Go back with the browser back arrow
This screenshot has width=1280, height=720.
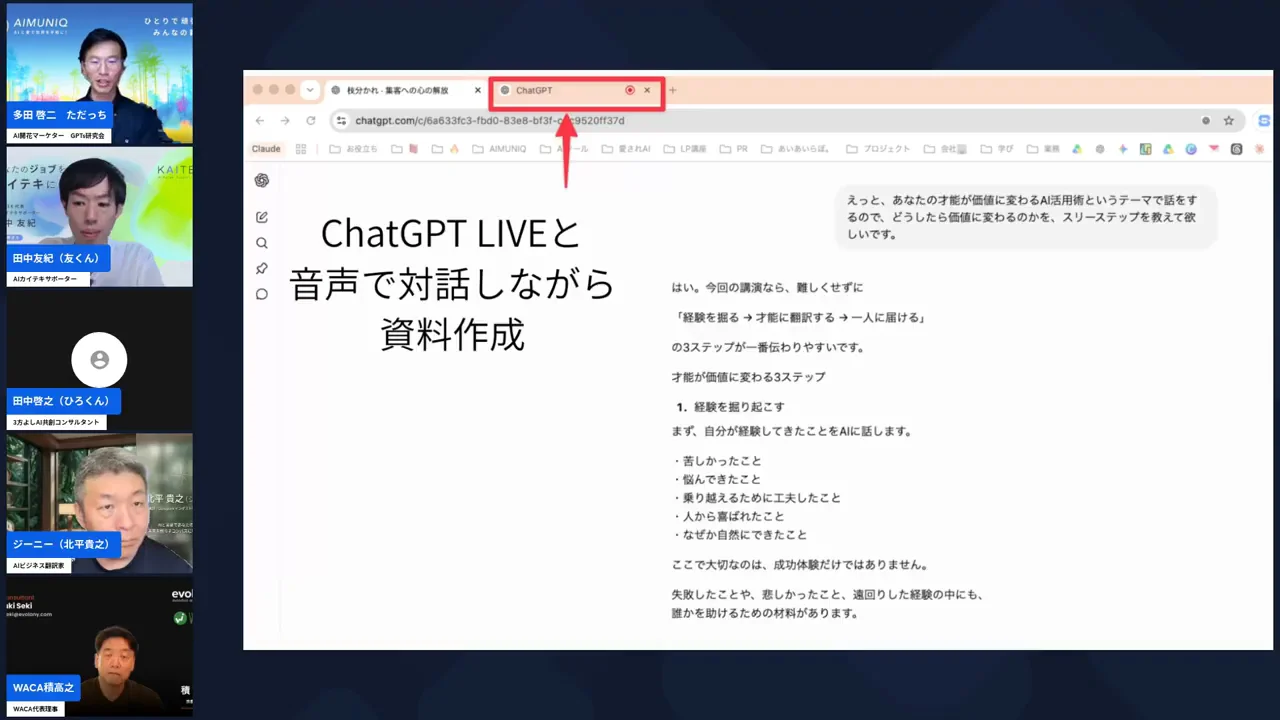point(260,120)
